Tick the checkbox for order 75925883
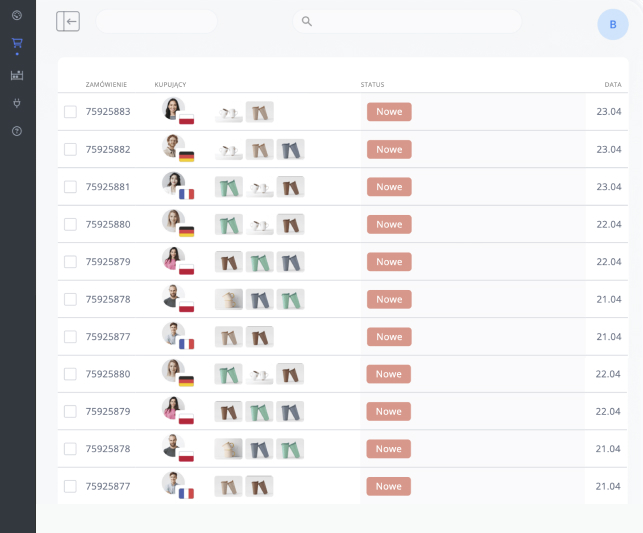This screenshot has width=643, height=533. click(x=70, y=112)
